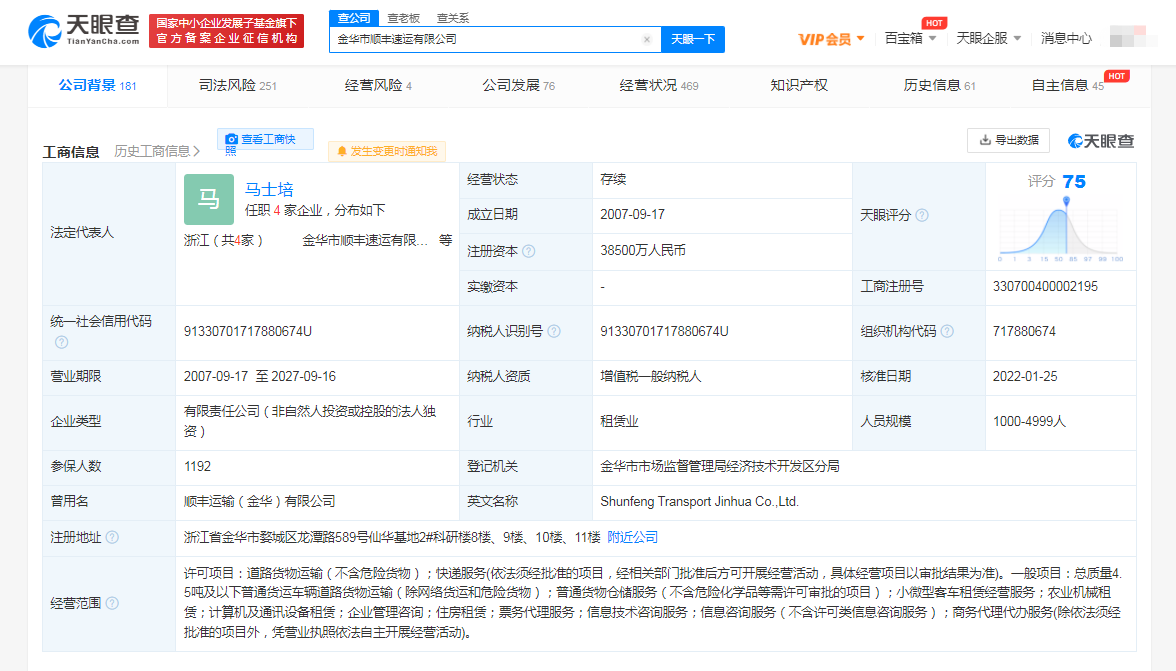Click the 天眼一下 search button

tap(692, 40)
